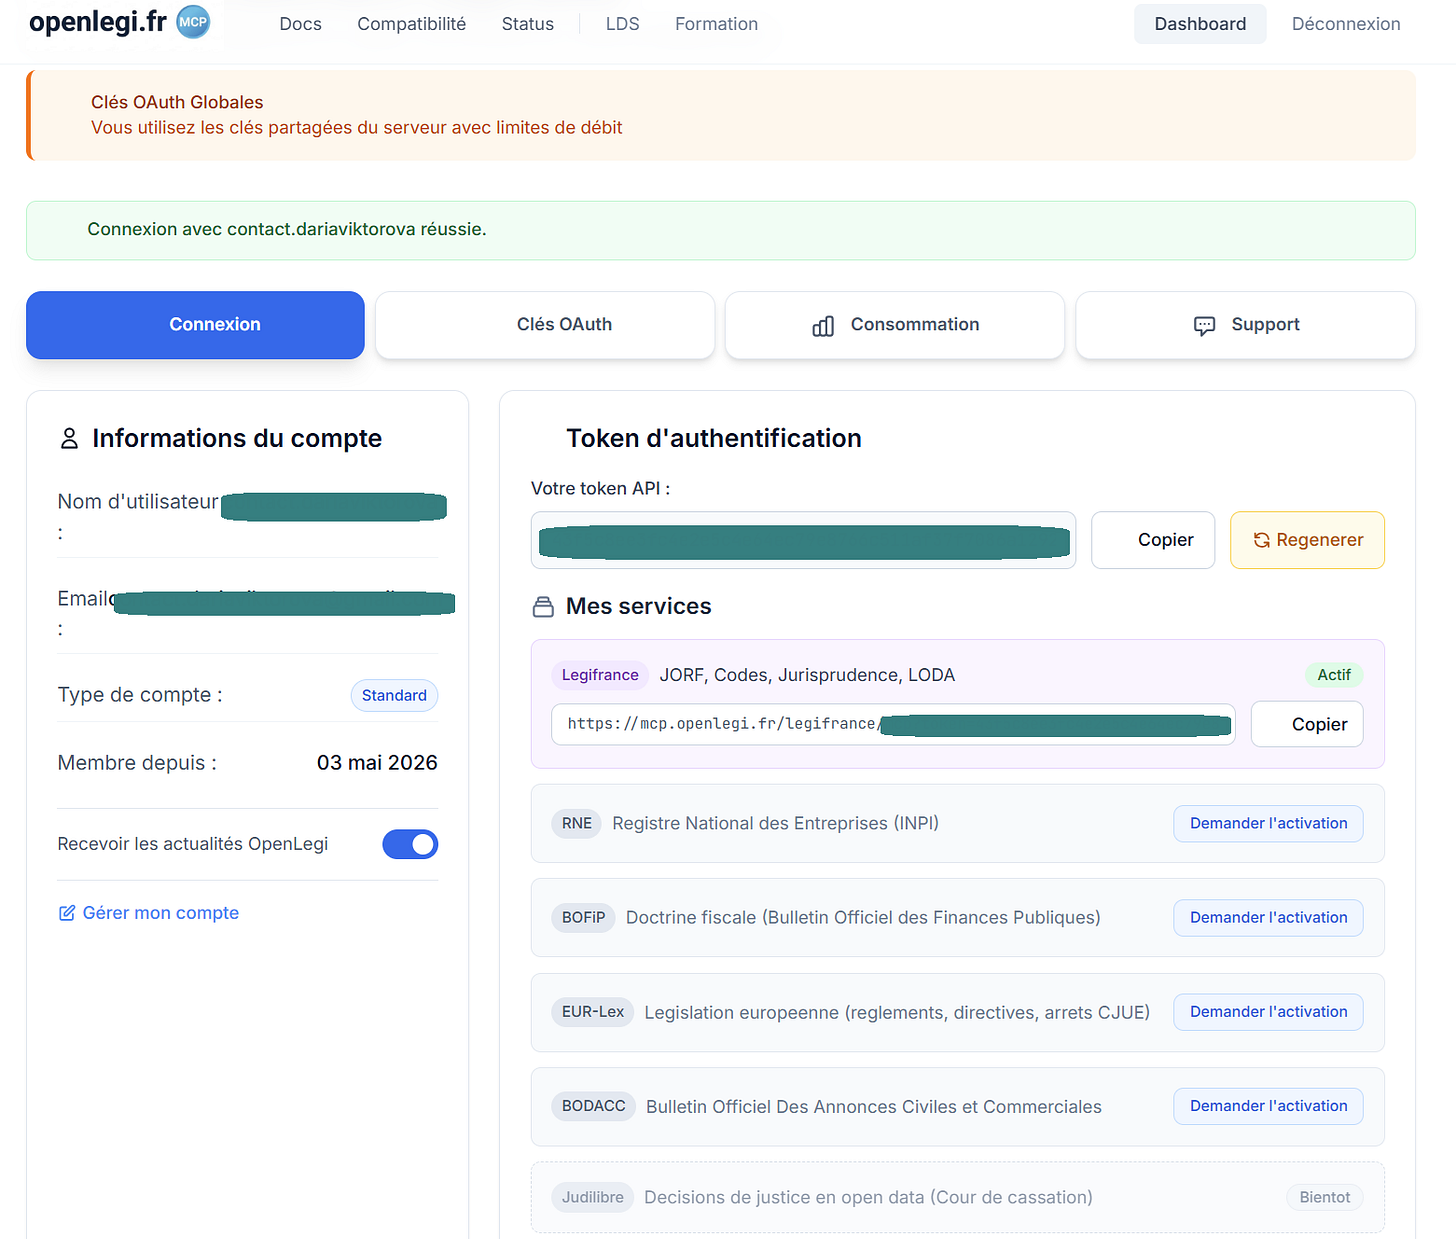
Task: Click the refresh icon in Regenerer button
Action: (1262, 540)
